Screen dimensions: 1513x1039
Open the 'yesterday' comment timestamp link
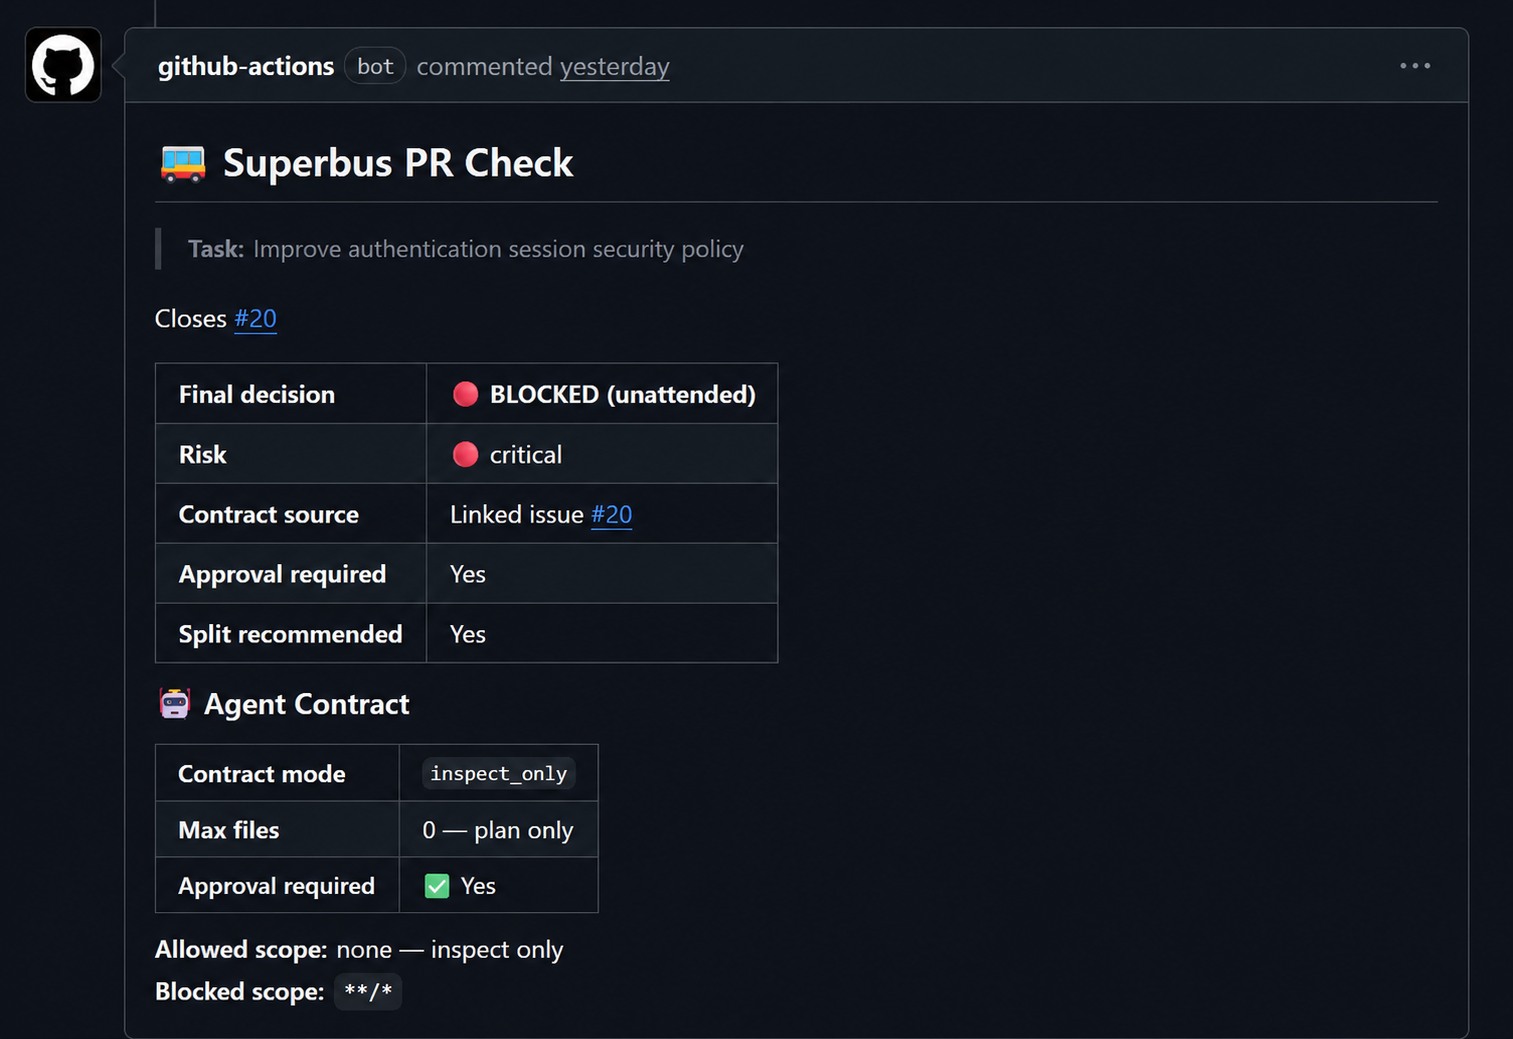point(614,66)
